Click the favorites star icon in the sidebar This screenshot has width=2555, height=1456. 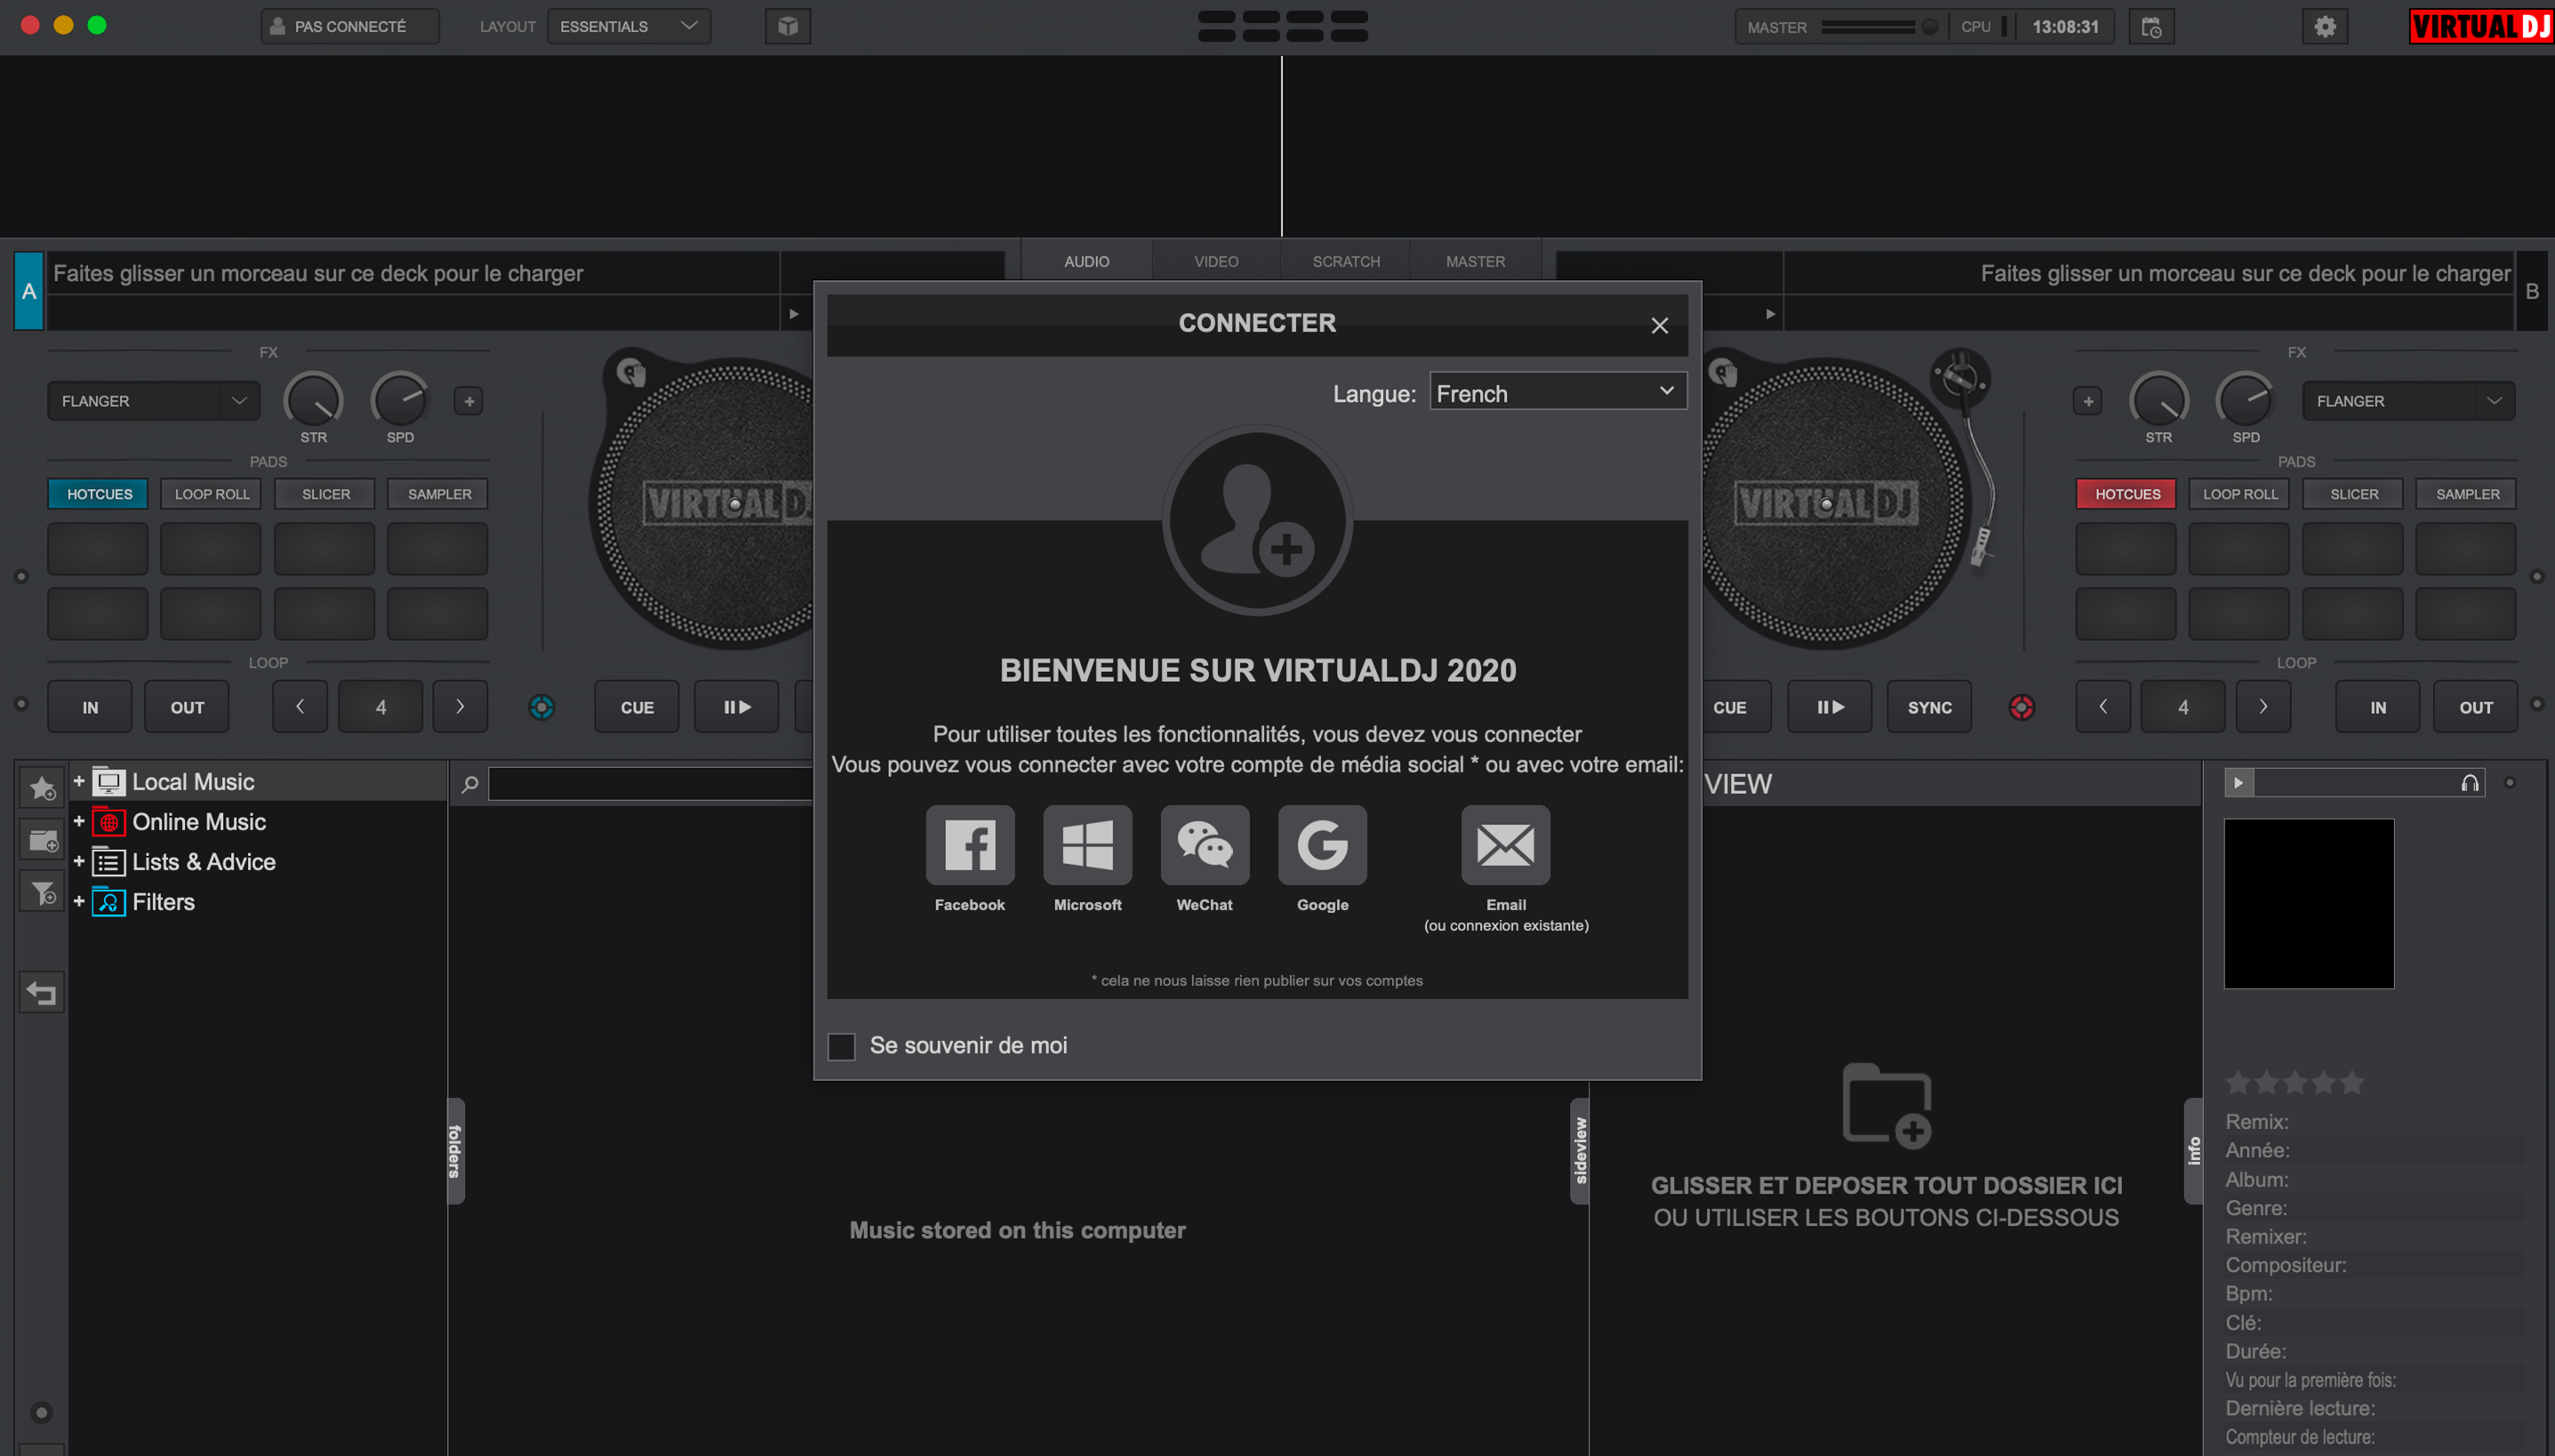click(x=41, y=787)
